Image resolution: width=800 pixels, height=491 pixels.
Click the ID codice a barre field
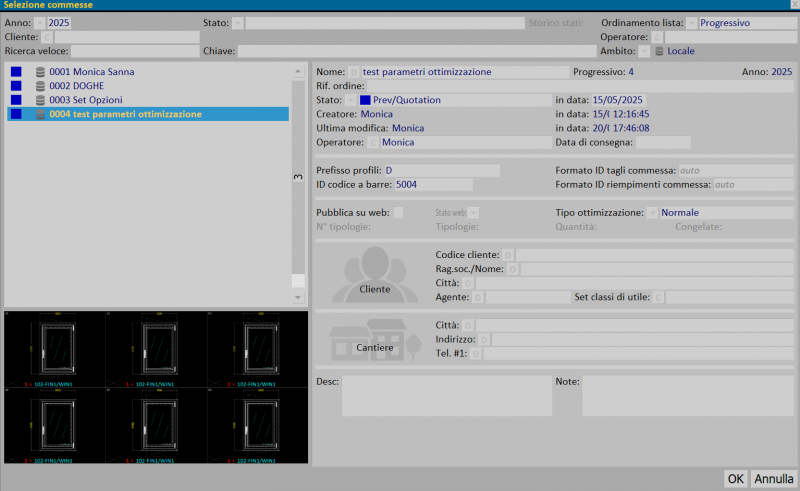tap(434, 185)
